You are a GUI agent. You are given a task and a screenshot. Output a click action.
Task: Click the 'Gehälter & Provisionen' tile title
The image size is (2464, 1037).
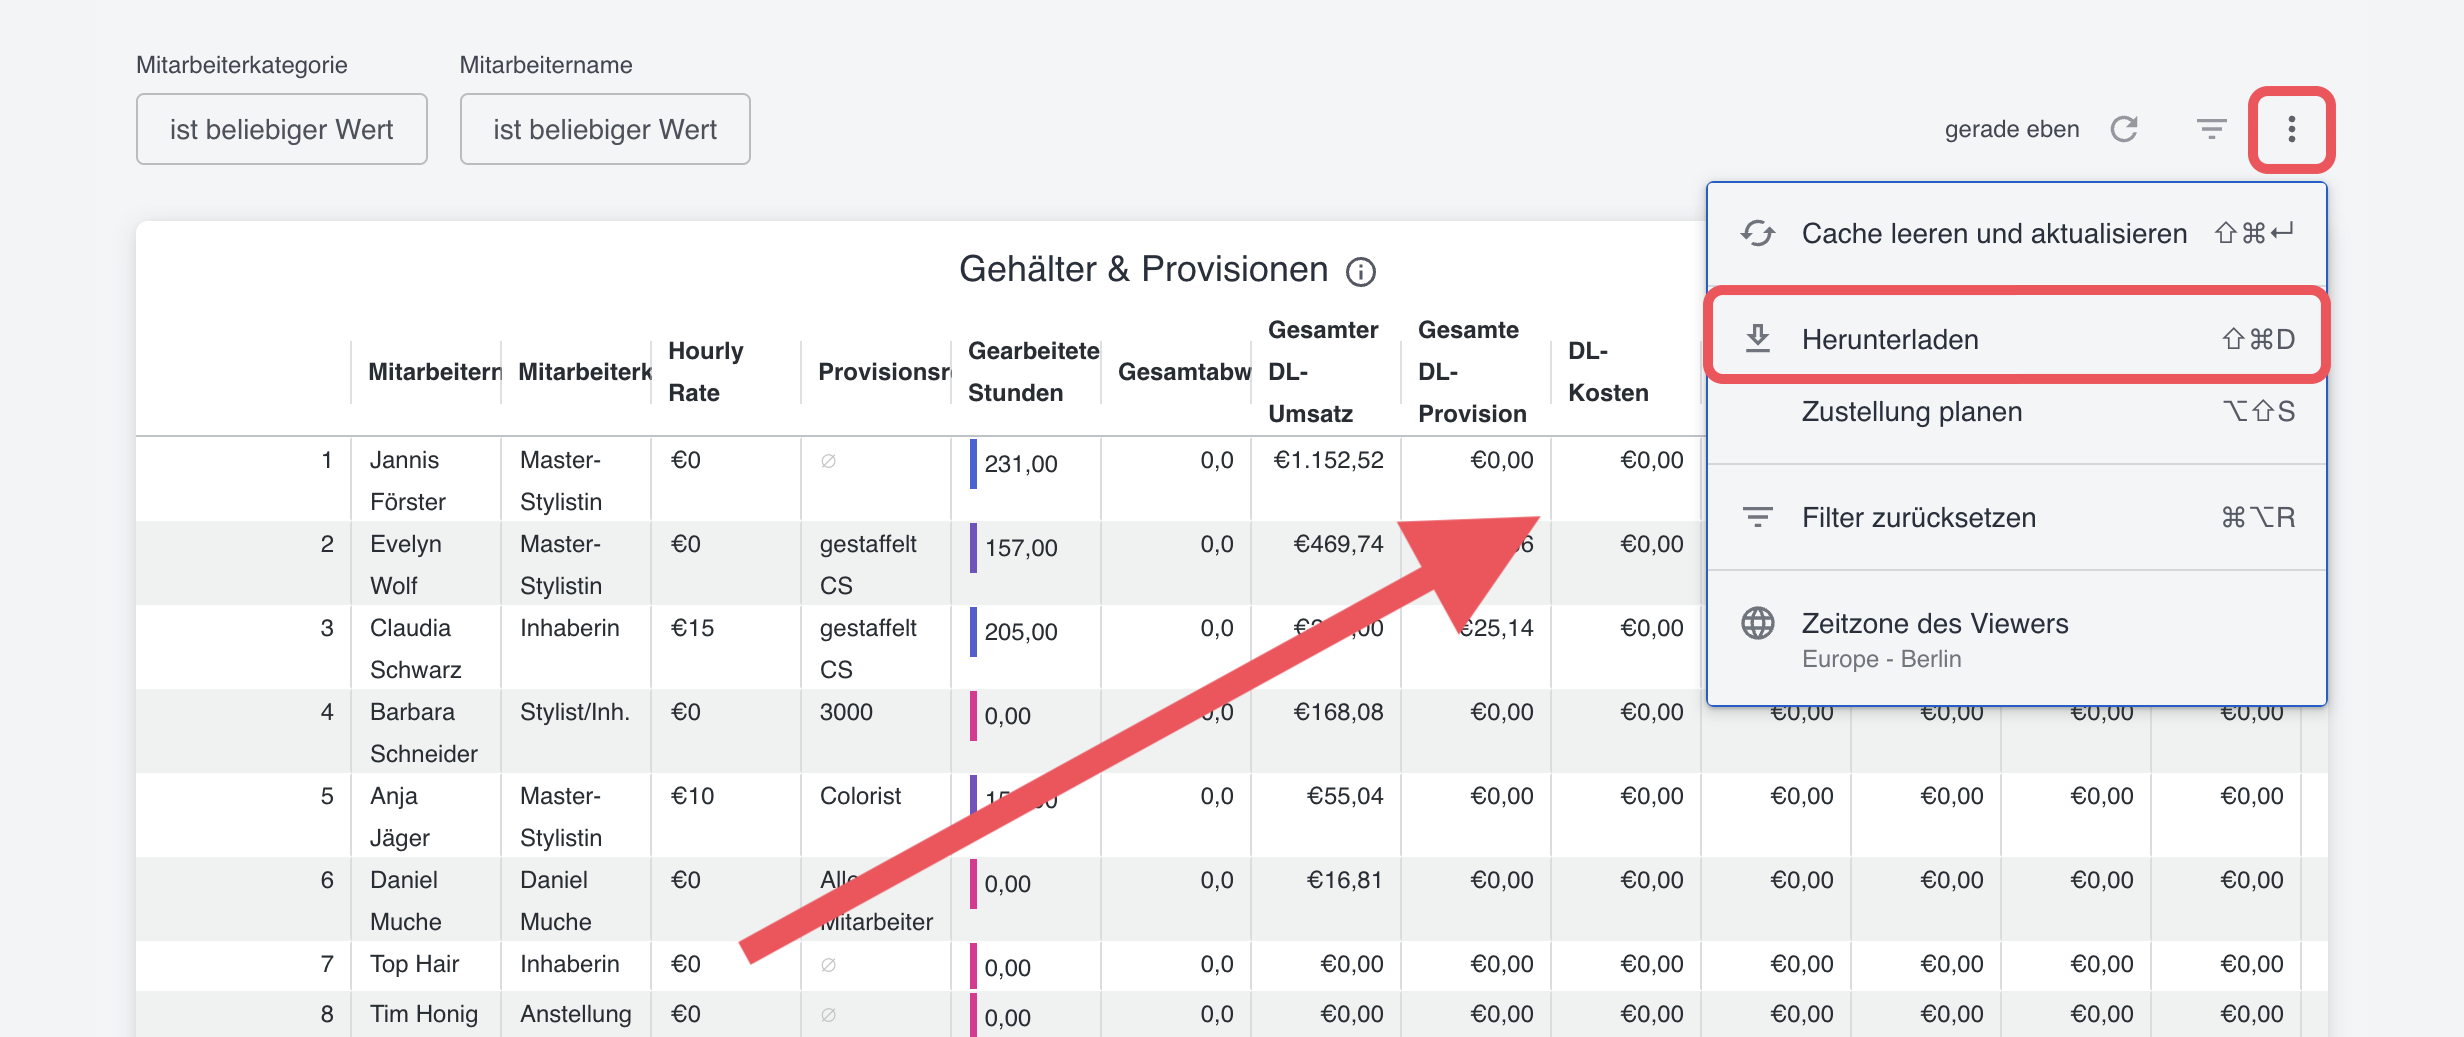click(1143, 270)
